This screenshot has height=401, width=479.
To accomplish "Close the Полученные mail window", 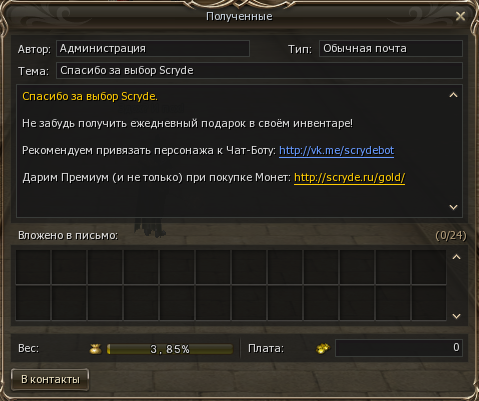I will coord(460,16).
